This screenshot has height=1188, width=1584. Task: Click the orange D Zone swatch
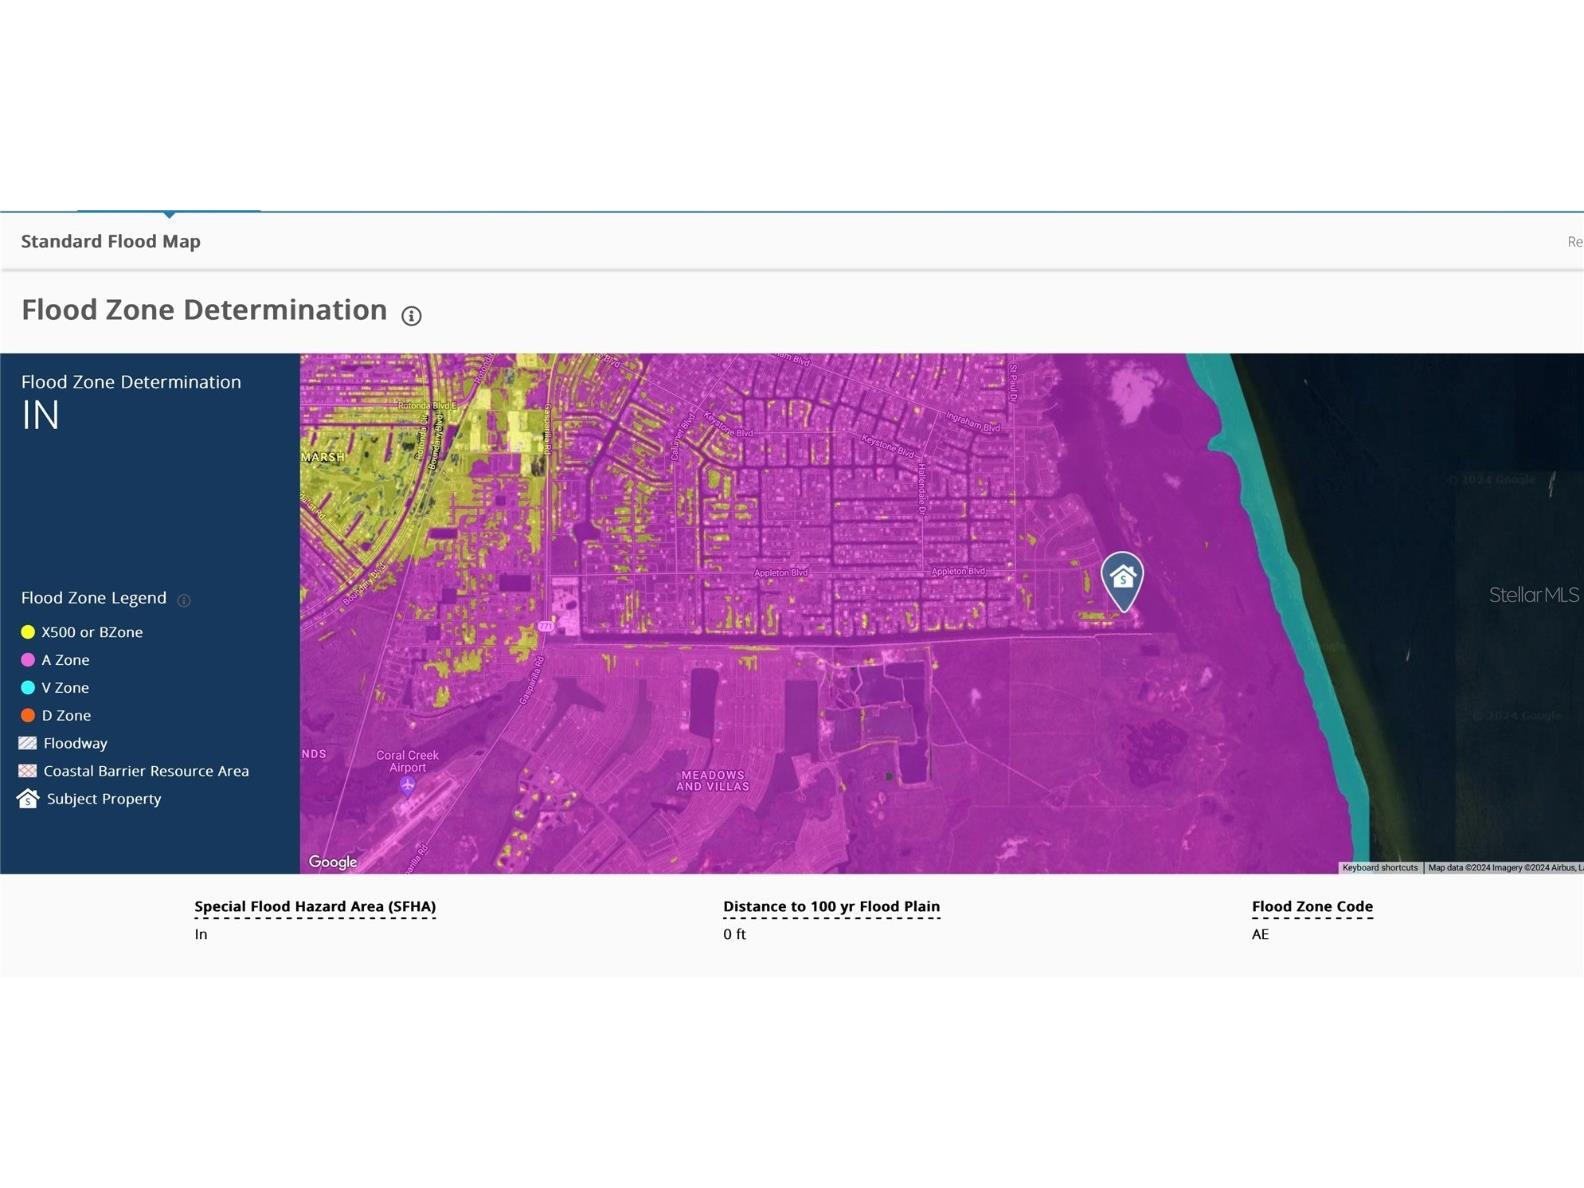[28, 716]
